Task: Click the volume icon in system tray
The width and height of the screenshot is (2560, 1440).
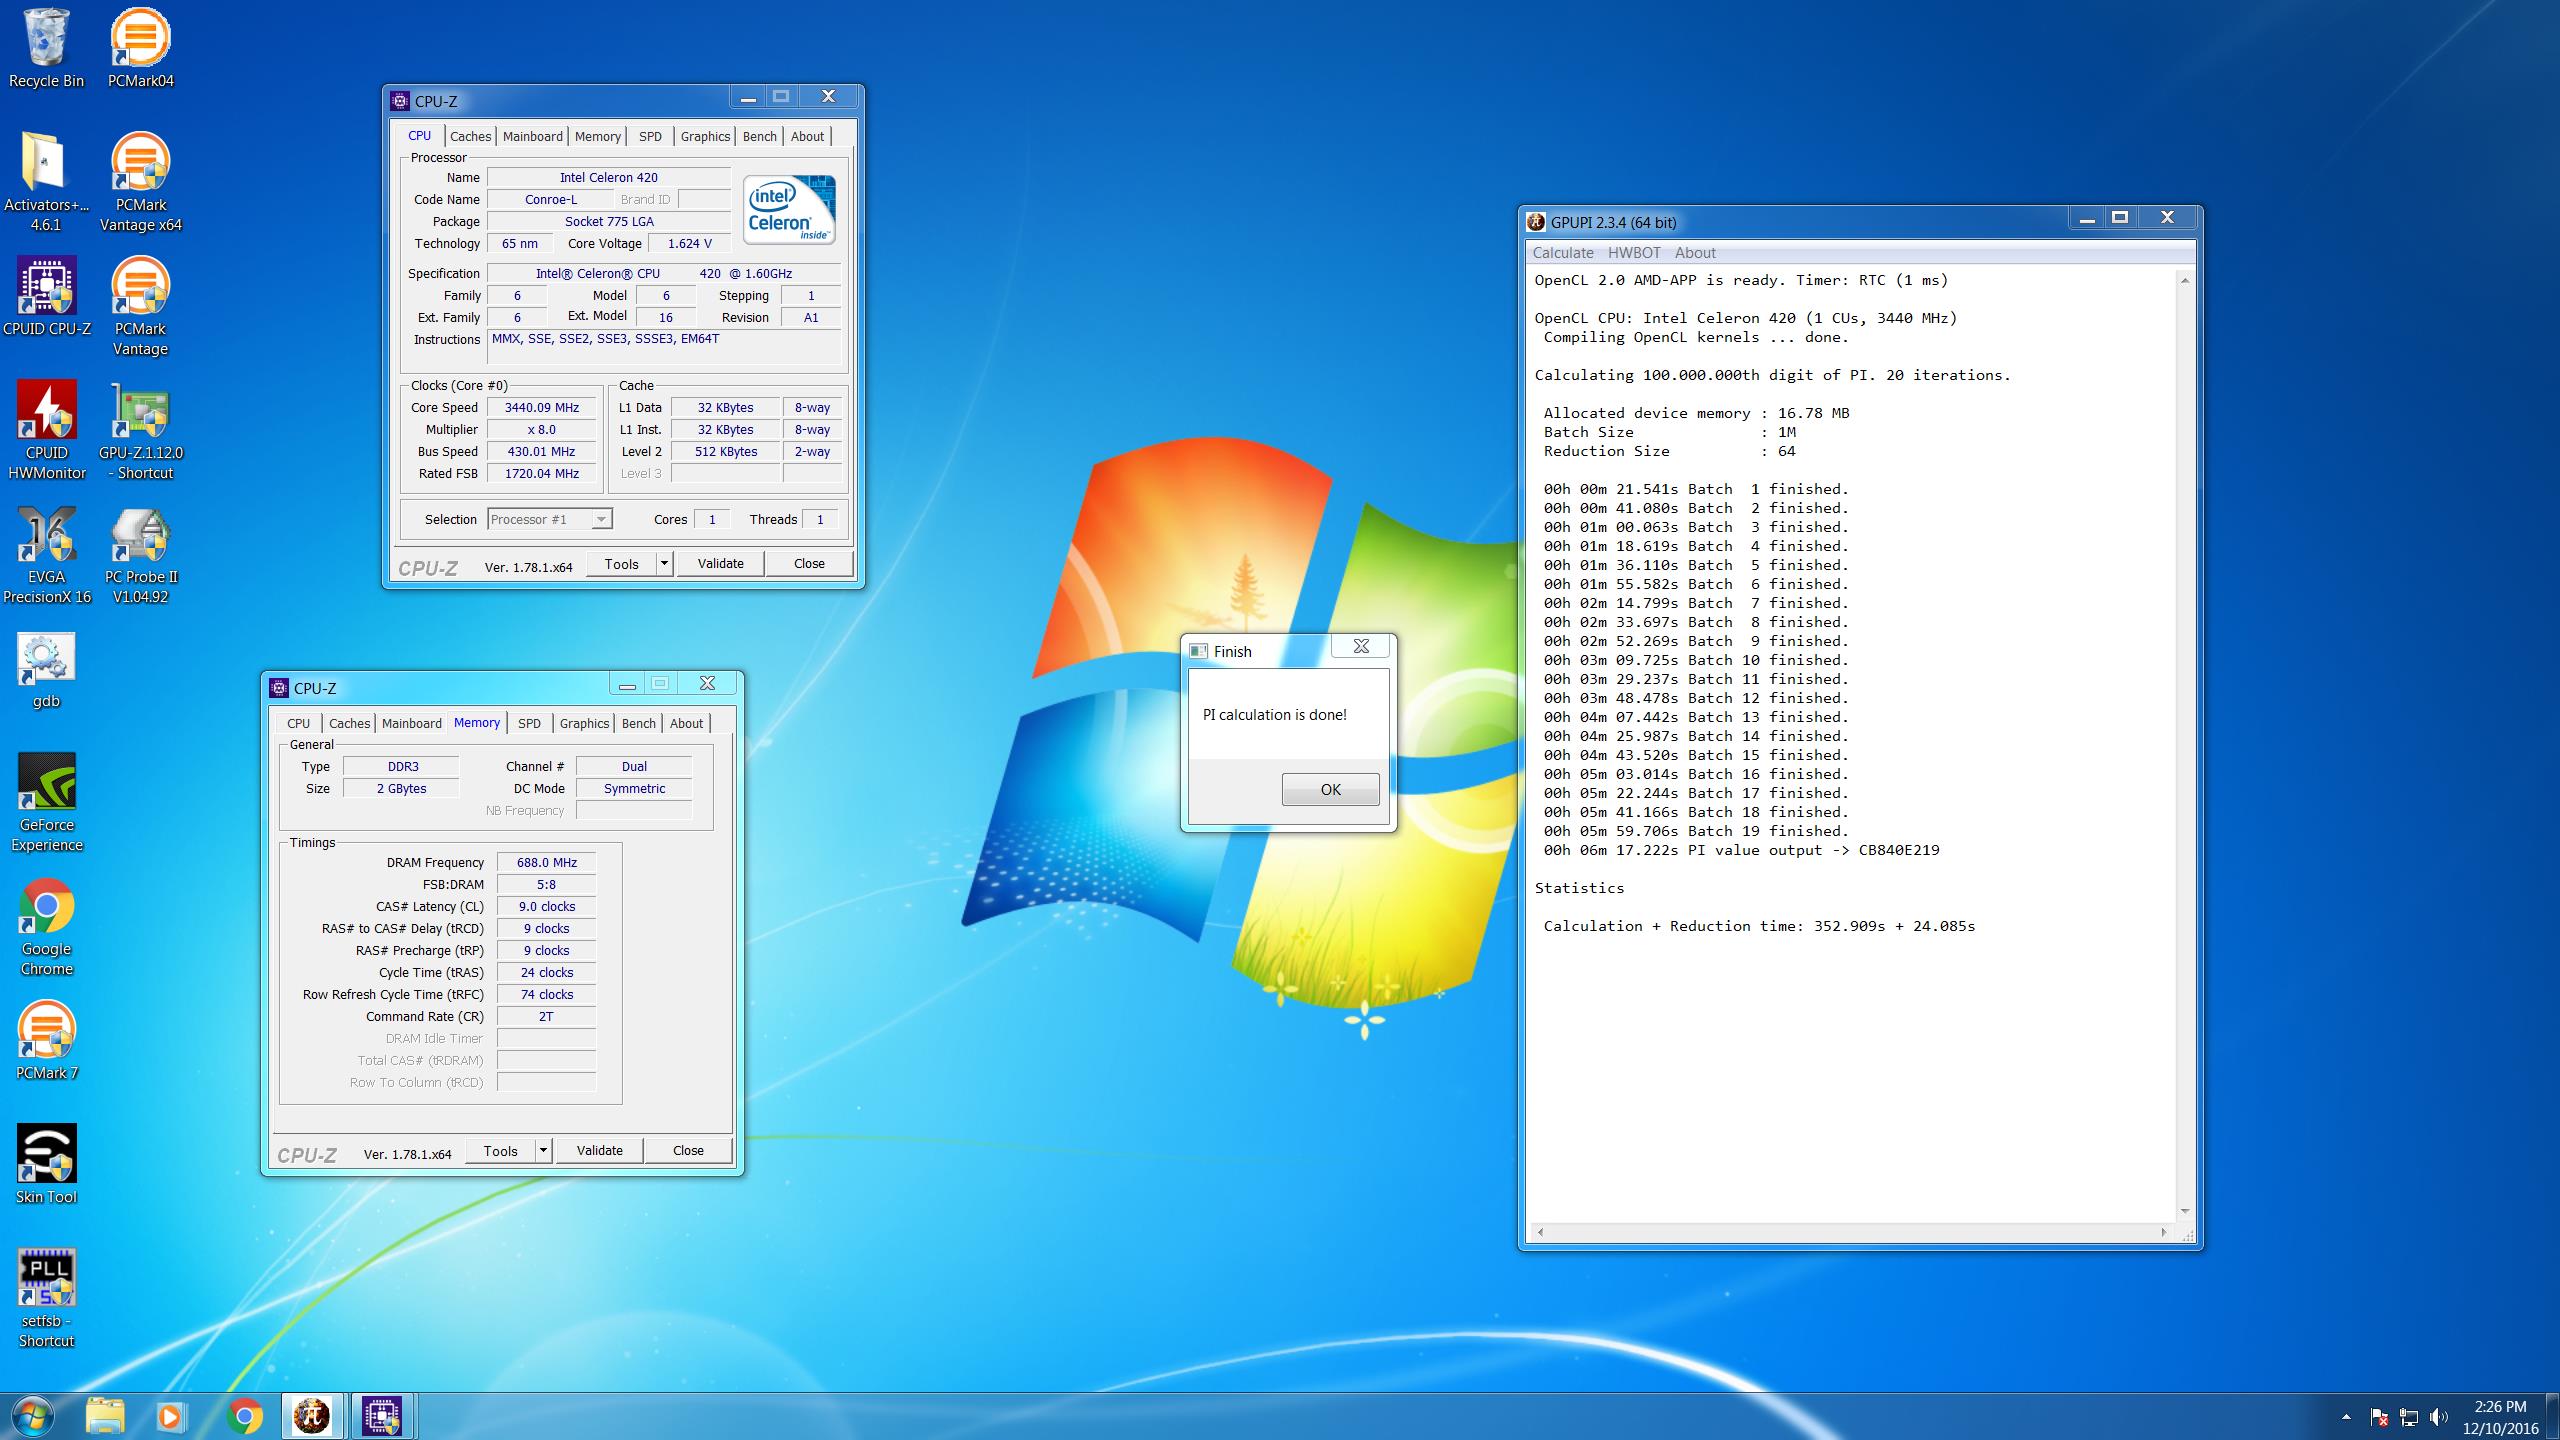Action: click(x=2439, y=1417)
